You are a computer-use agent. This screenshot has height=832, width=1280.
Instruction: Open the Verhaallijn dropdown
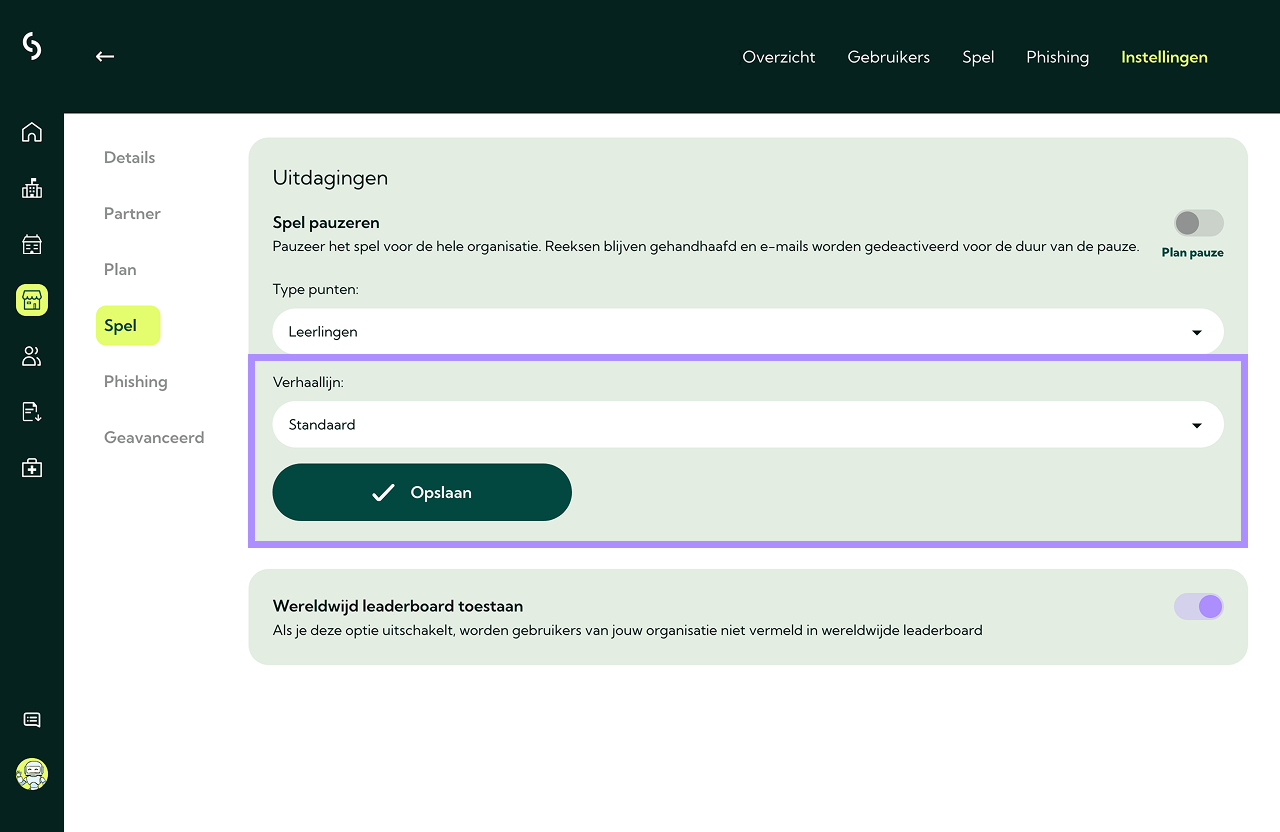tap(748, 425)
